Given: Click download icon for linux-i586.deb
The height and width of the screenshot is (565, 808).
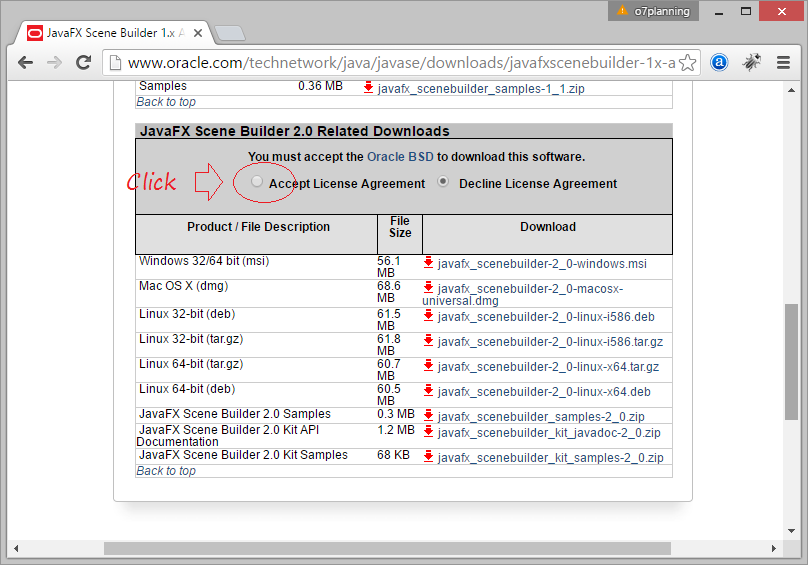Looking at the screenshot, I should [428, 315].
